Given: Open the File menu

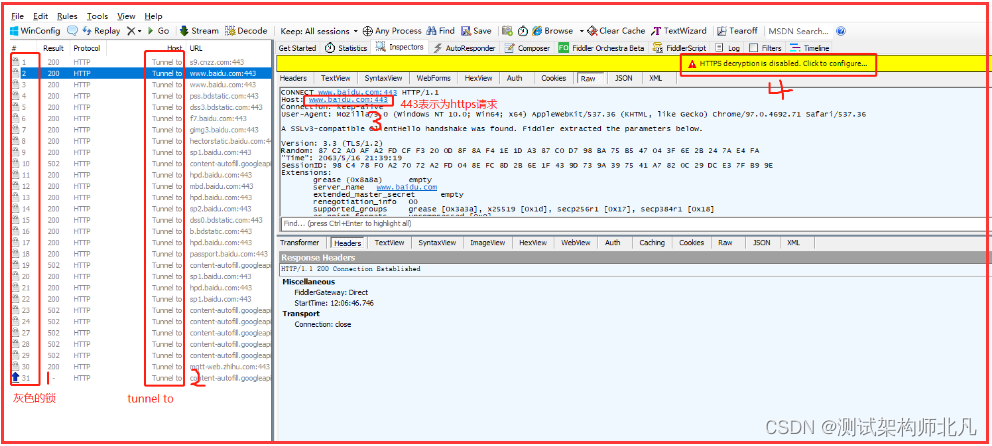Looking at the screenshot, I should pyautogui.click(x=17, y=16).
